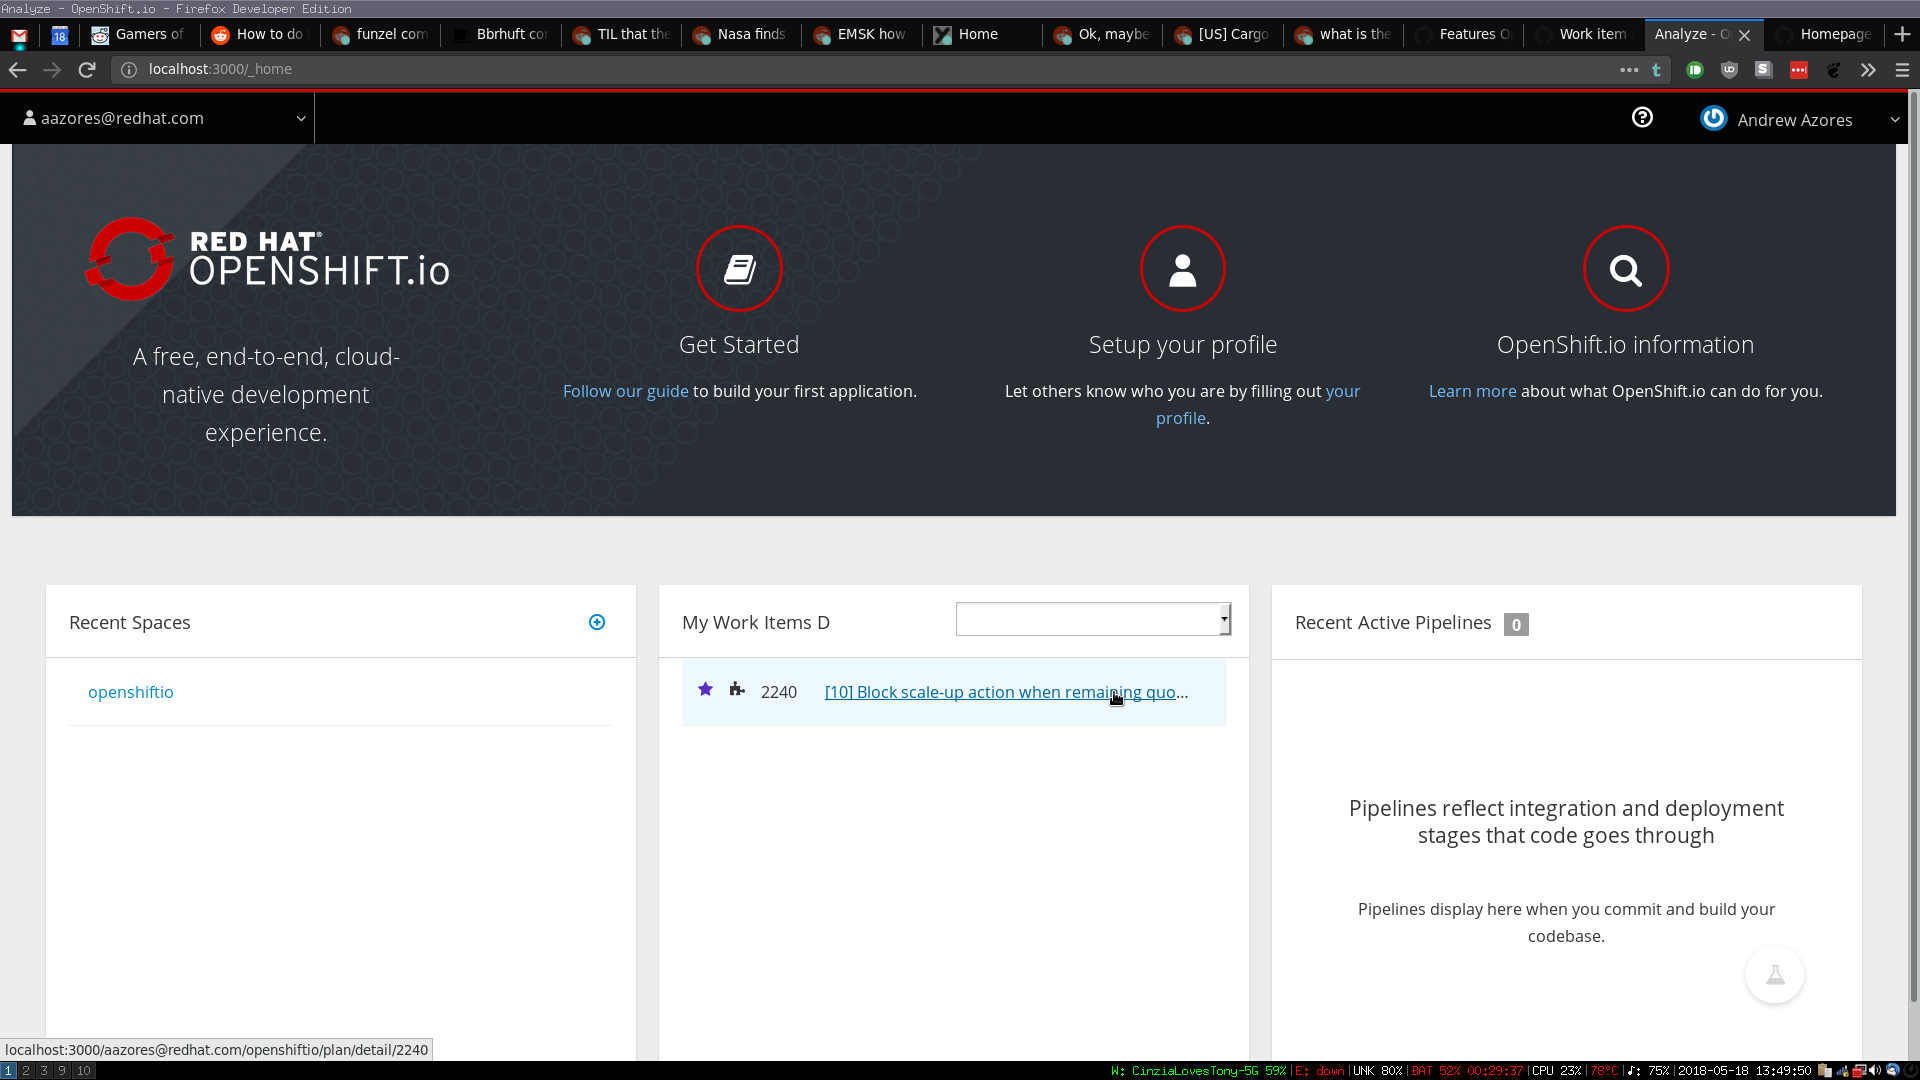Open the Firefox hamburger menu

[x=1899, y=70]
